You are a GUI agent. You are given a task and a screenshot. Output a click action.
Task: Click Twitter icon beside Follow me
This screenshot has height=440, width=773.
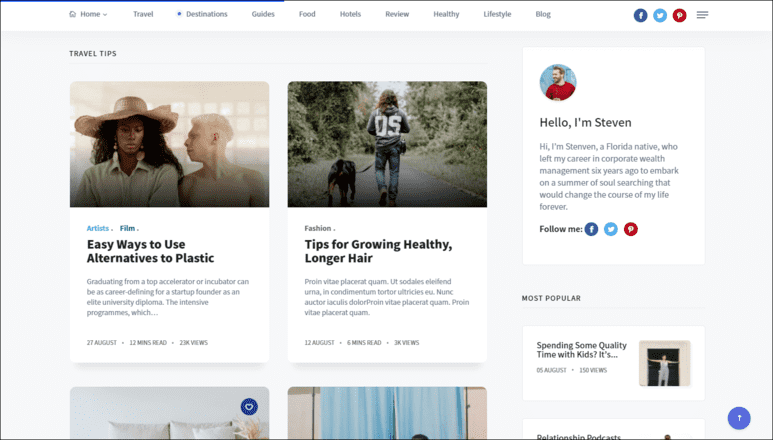(611, 229)
